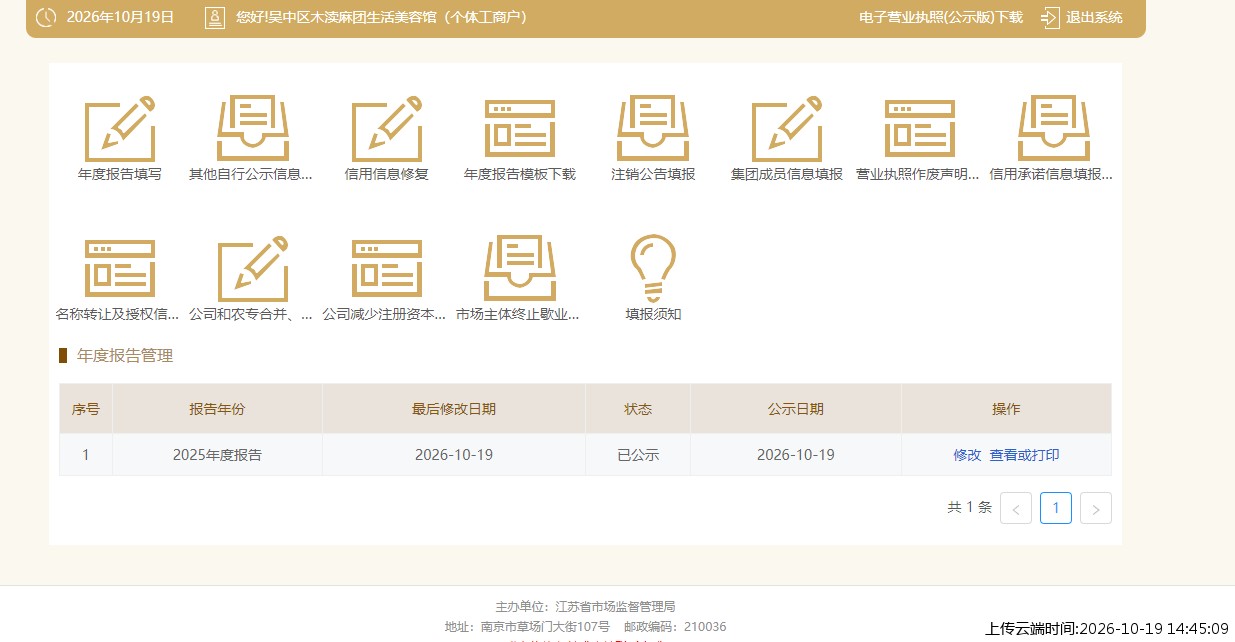Click the 操作 column header
The height and width of the screenshot is (642, 1235).
[1006, 409]
